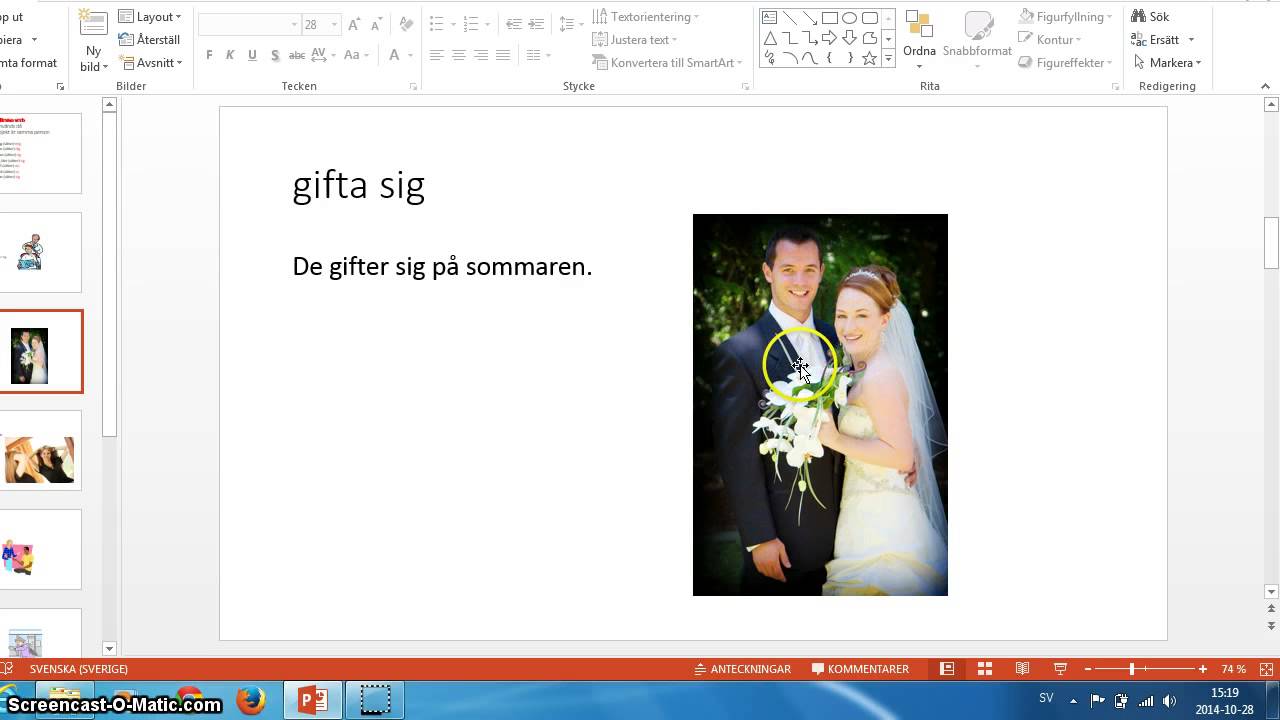Click the Ersätt replace button
The image size is (1280, 720).
pyautogui.click(x=1163, y=40)
